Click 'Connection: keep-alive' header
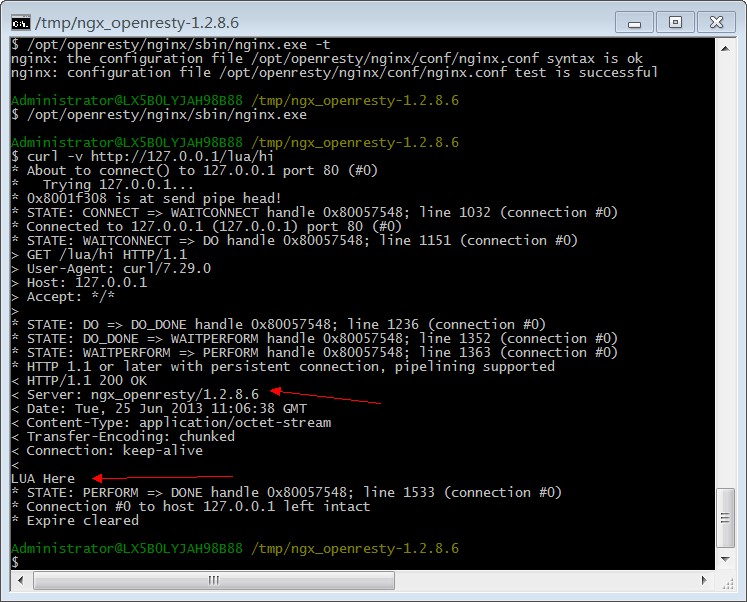 [107, 451]
